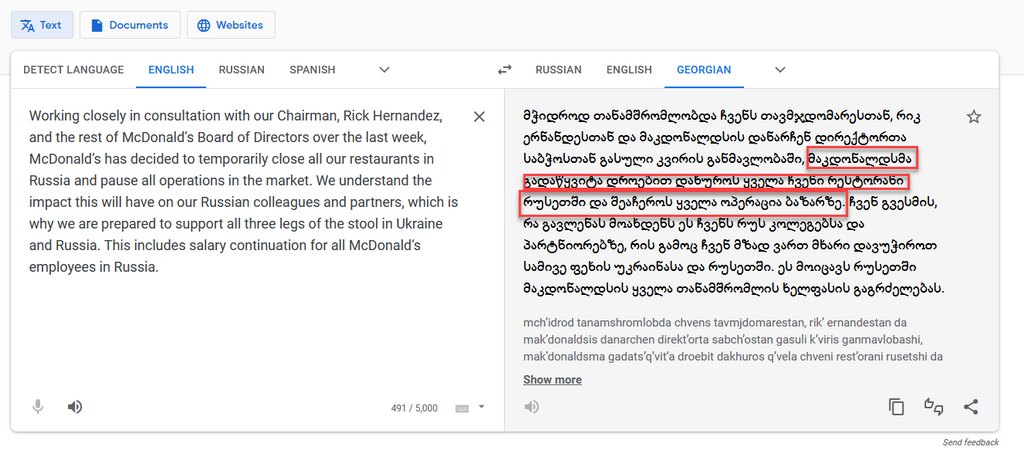This screenshot has height=461, width=1024.
Task: Listen to the source text
Action: (x=75, y=407)
